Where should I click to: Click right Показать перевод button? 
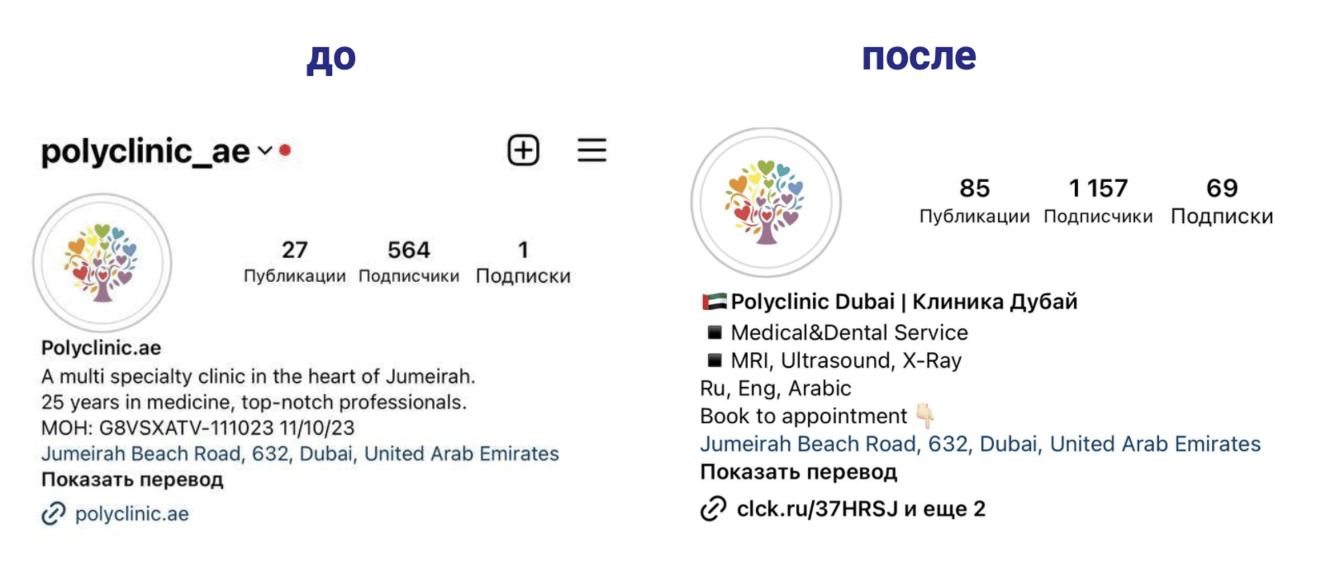798,472
